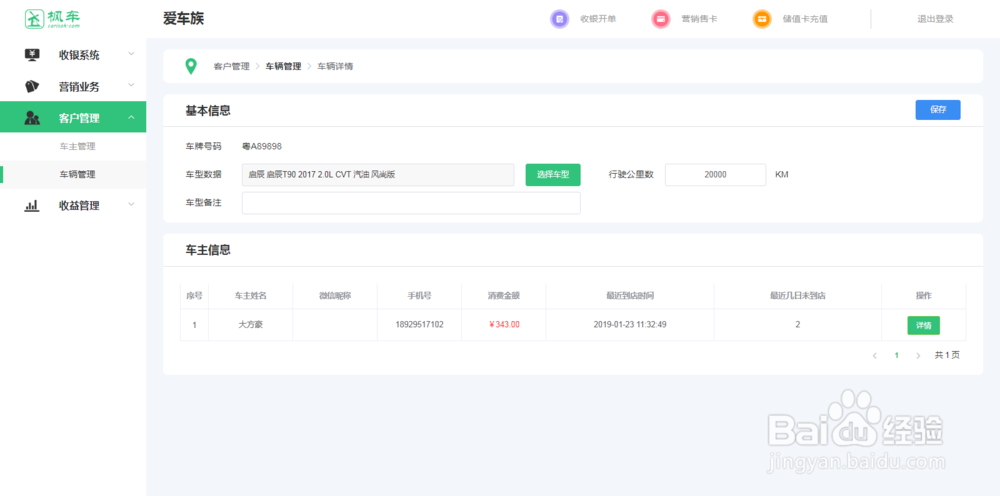Click the 收益管理 bar chart icon
This screenshot has height=496, width=1000.
32,205
